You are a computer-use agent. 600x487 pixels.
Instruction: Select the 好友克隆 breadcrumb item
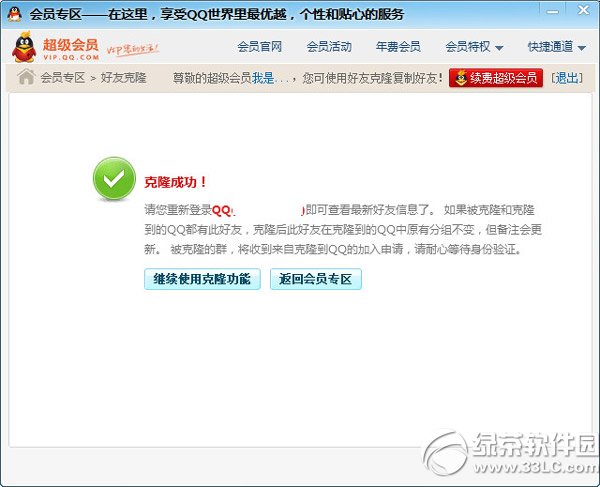(x=124, y=78)
